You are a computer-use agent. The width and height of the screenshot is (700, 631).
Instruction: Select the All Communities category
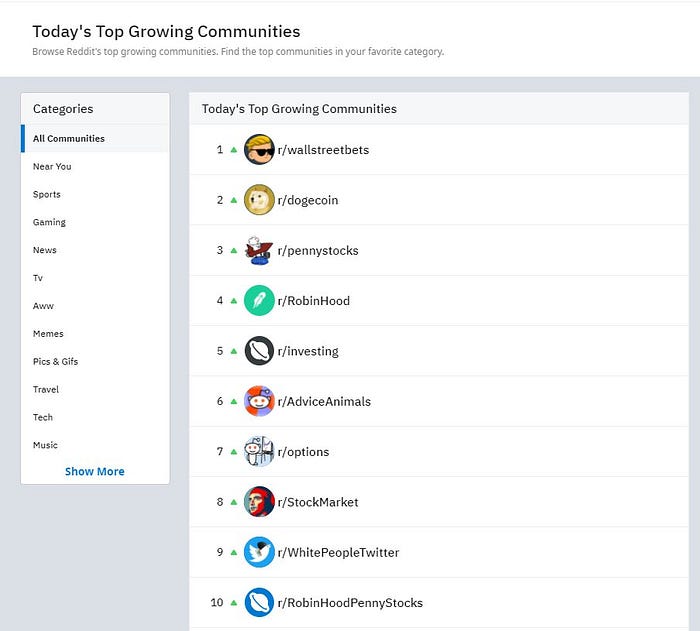click(95, 138)
